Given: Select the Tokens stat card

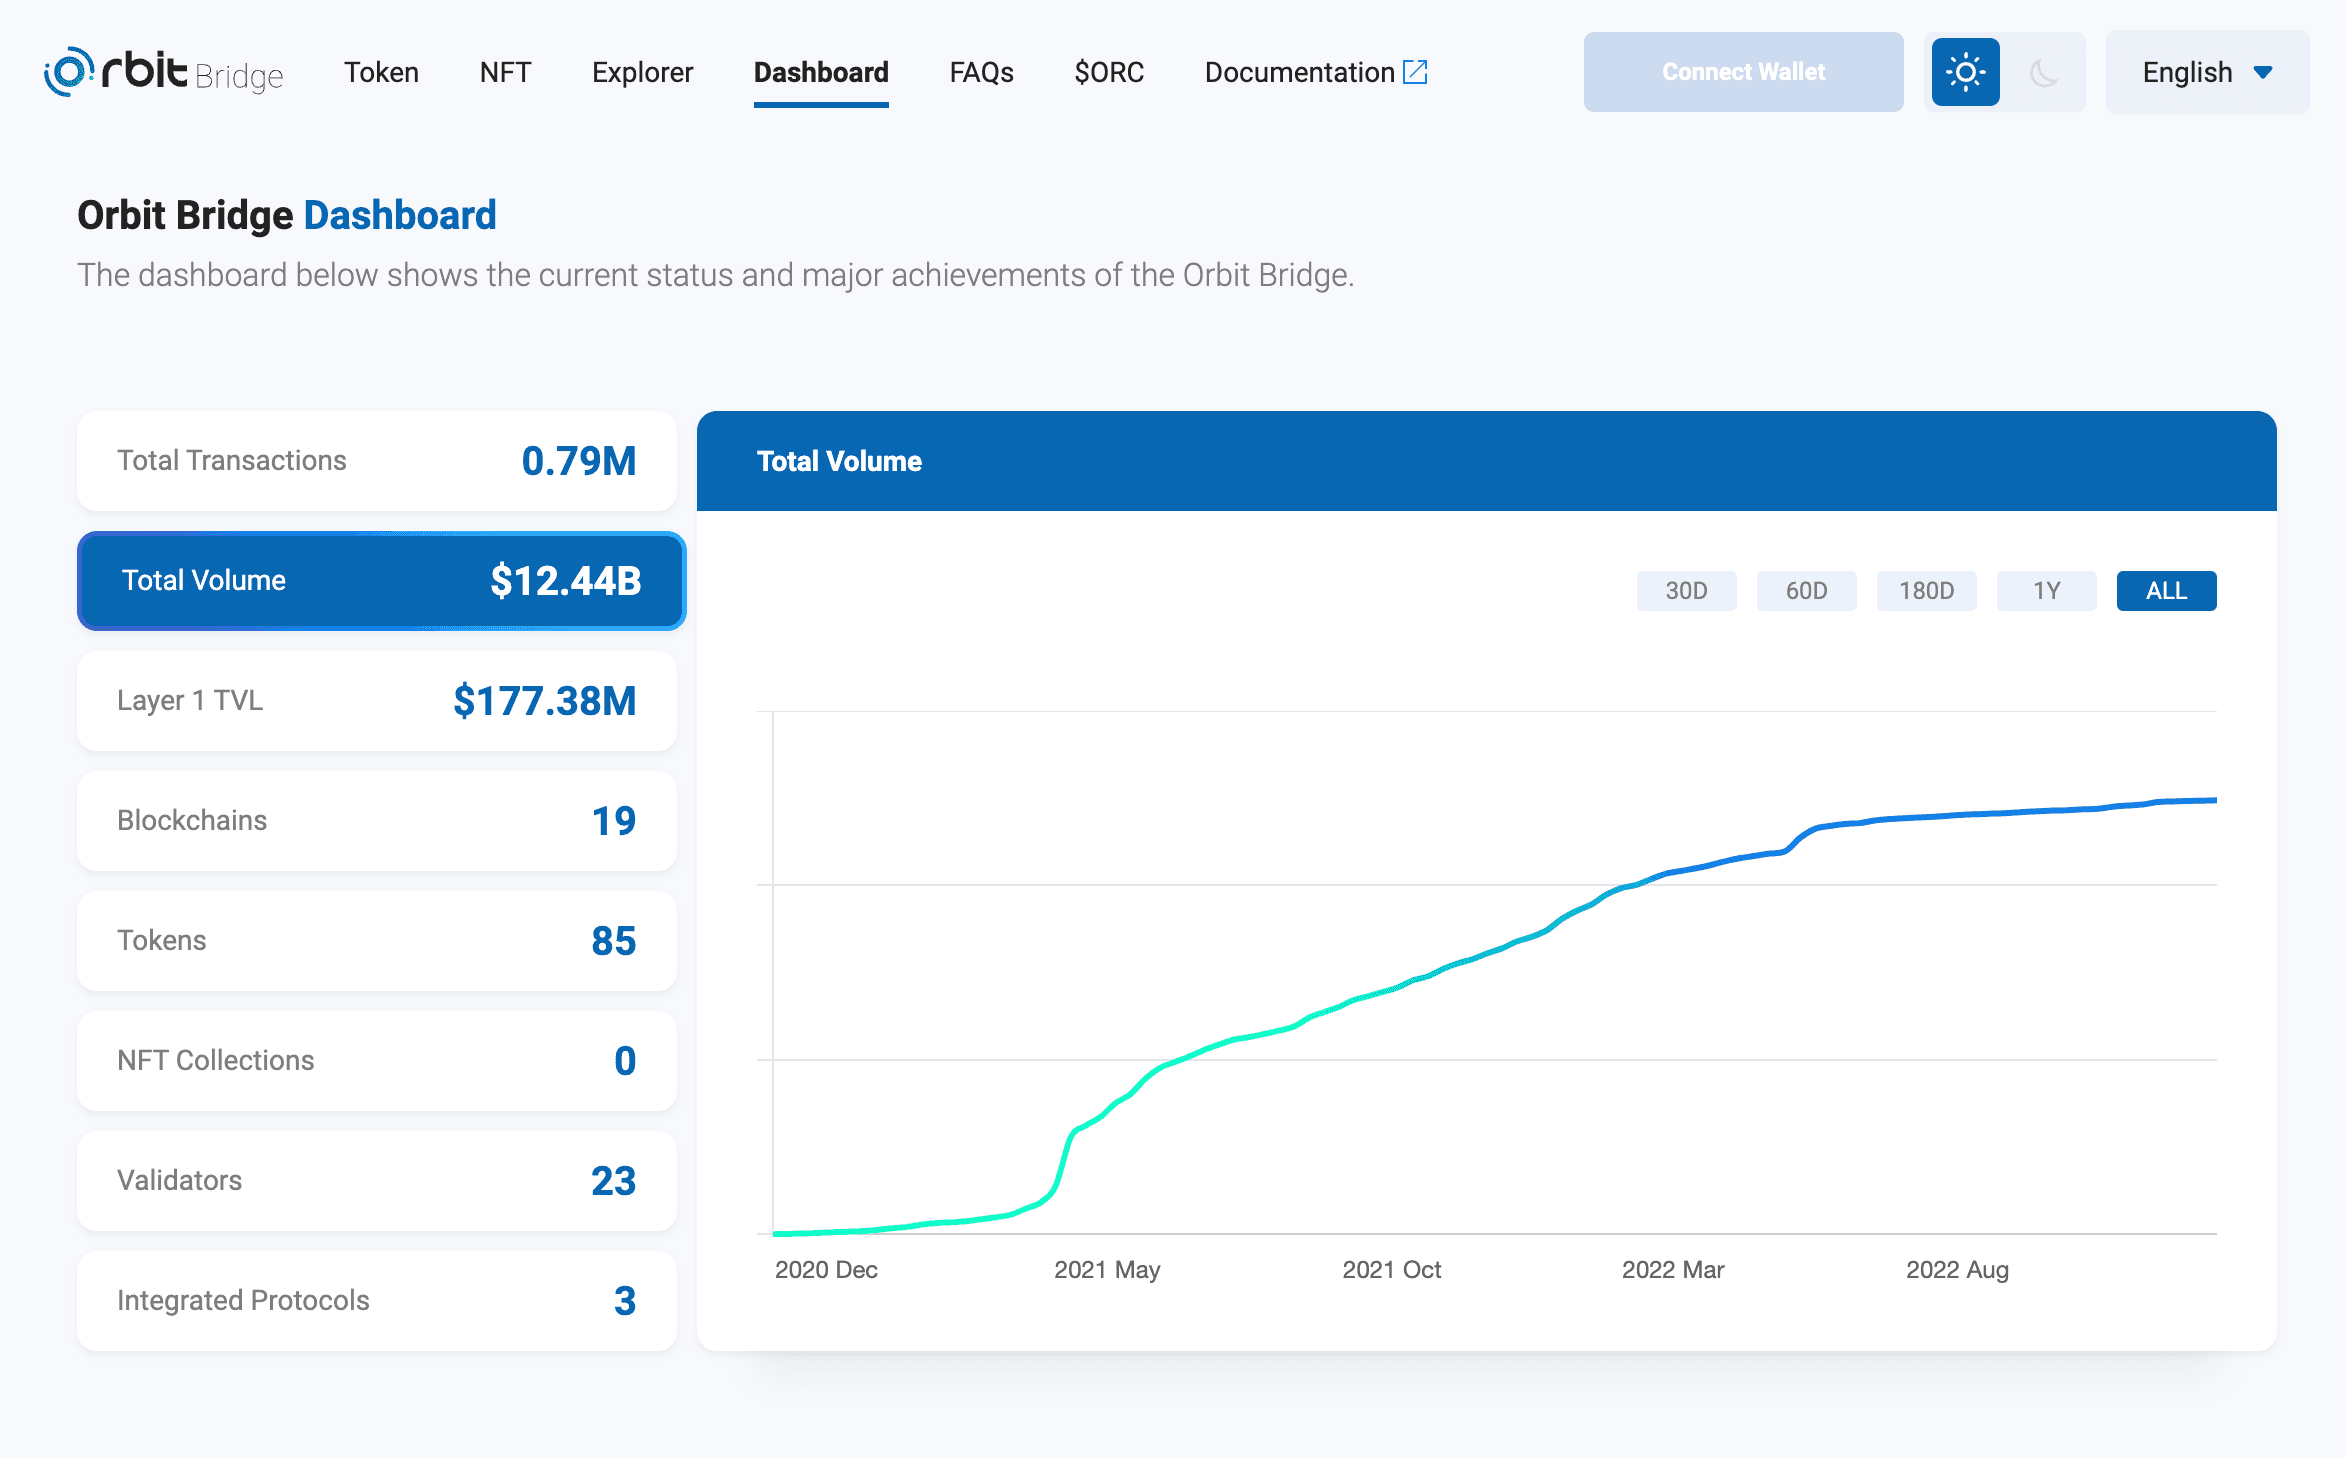Looking at the screenshot, I should point(377,941).
